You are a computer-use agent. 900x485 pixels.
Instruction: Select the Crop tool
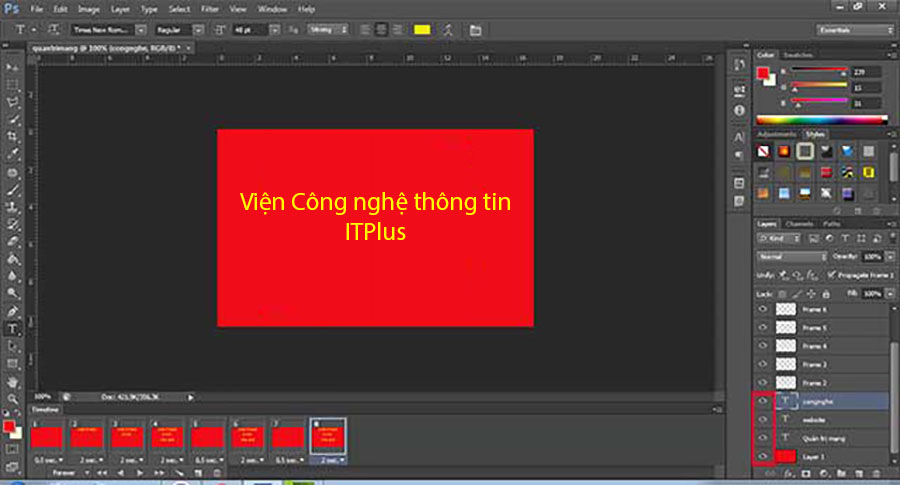coord(13,136)
